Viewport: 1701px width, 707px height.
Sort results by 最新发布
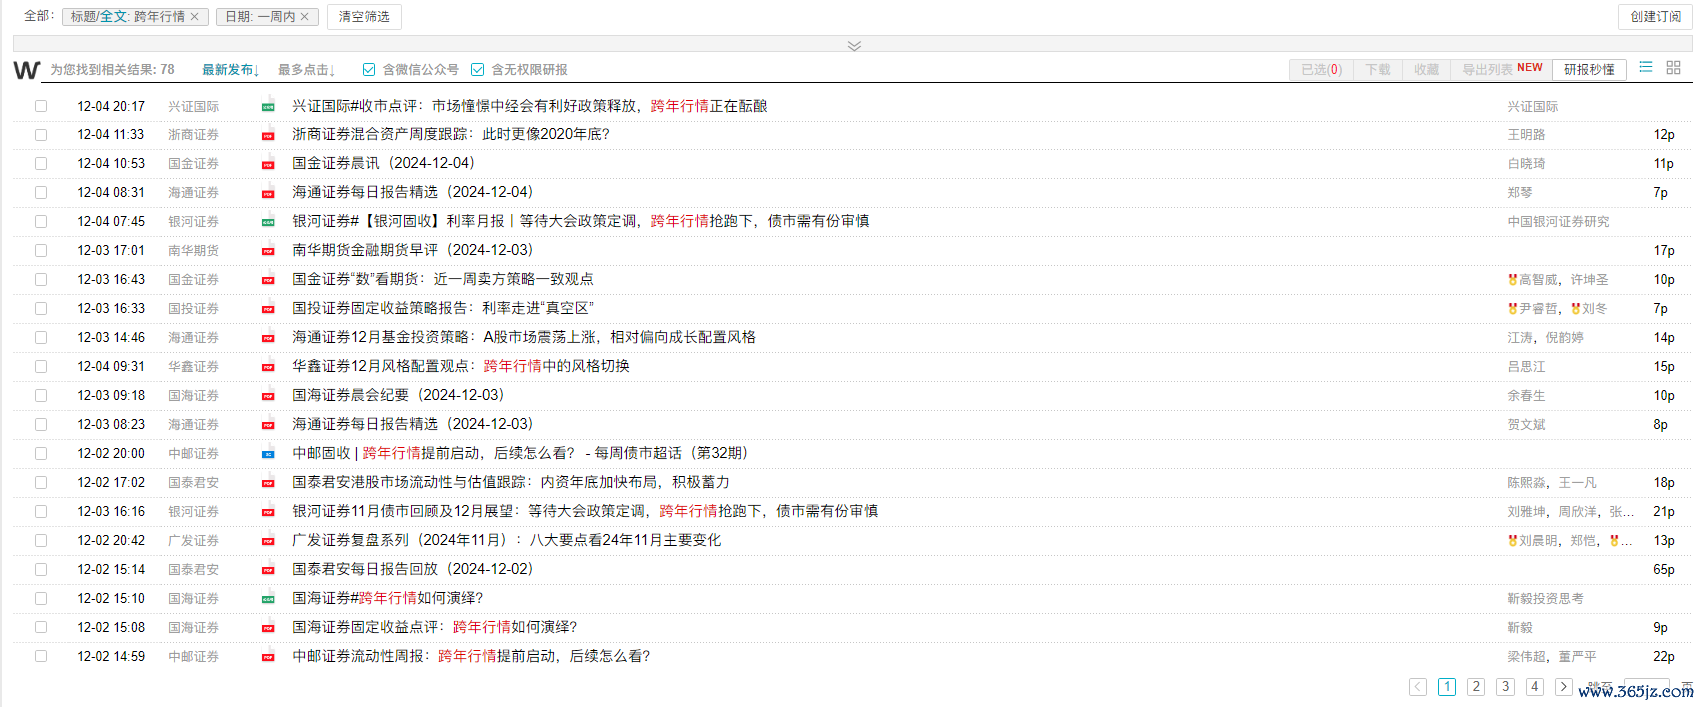pos(231,70)
